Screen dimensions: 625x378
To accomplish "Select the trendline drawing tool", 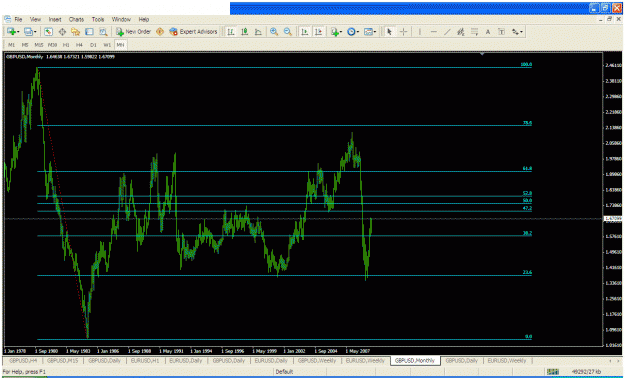I will pyautogui.click(x=447, y=32).
